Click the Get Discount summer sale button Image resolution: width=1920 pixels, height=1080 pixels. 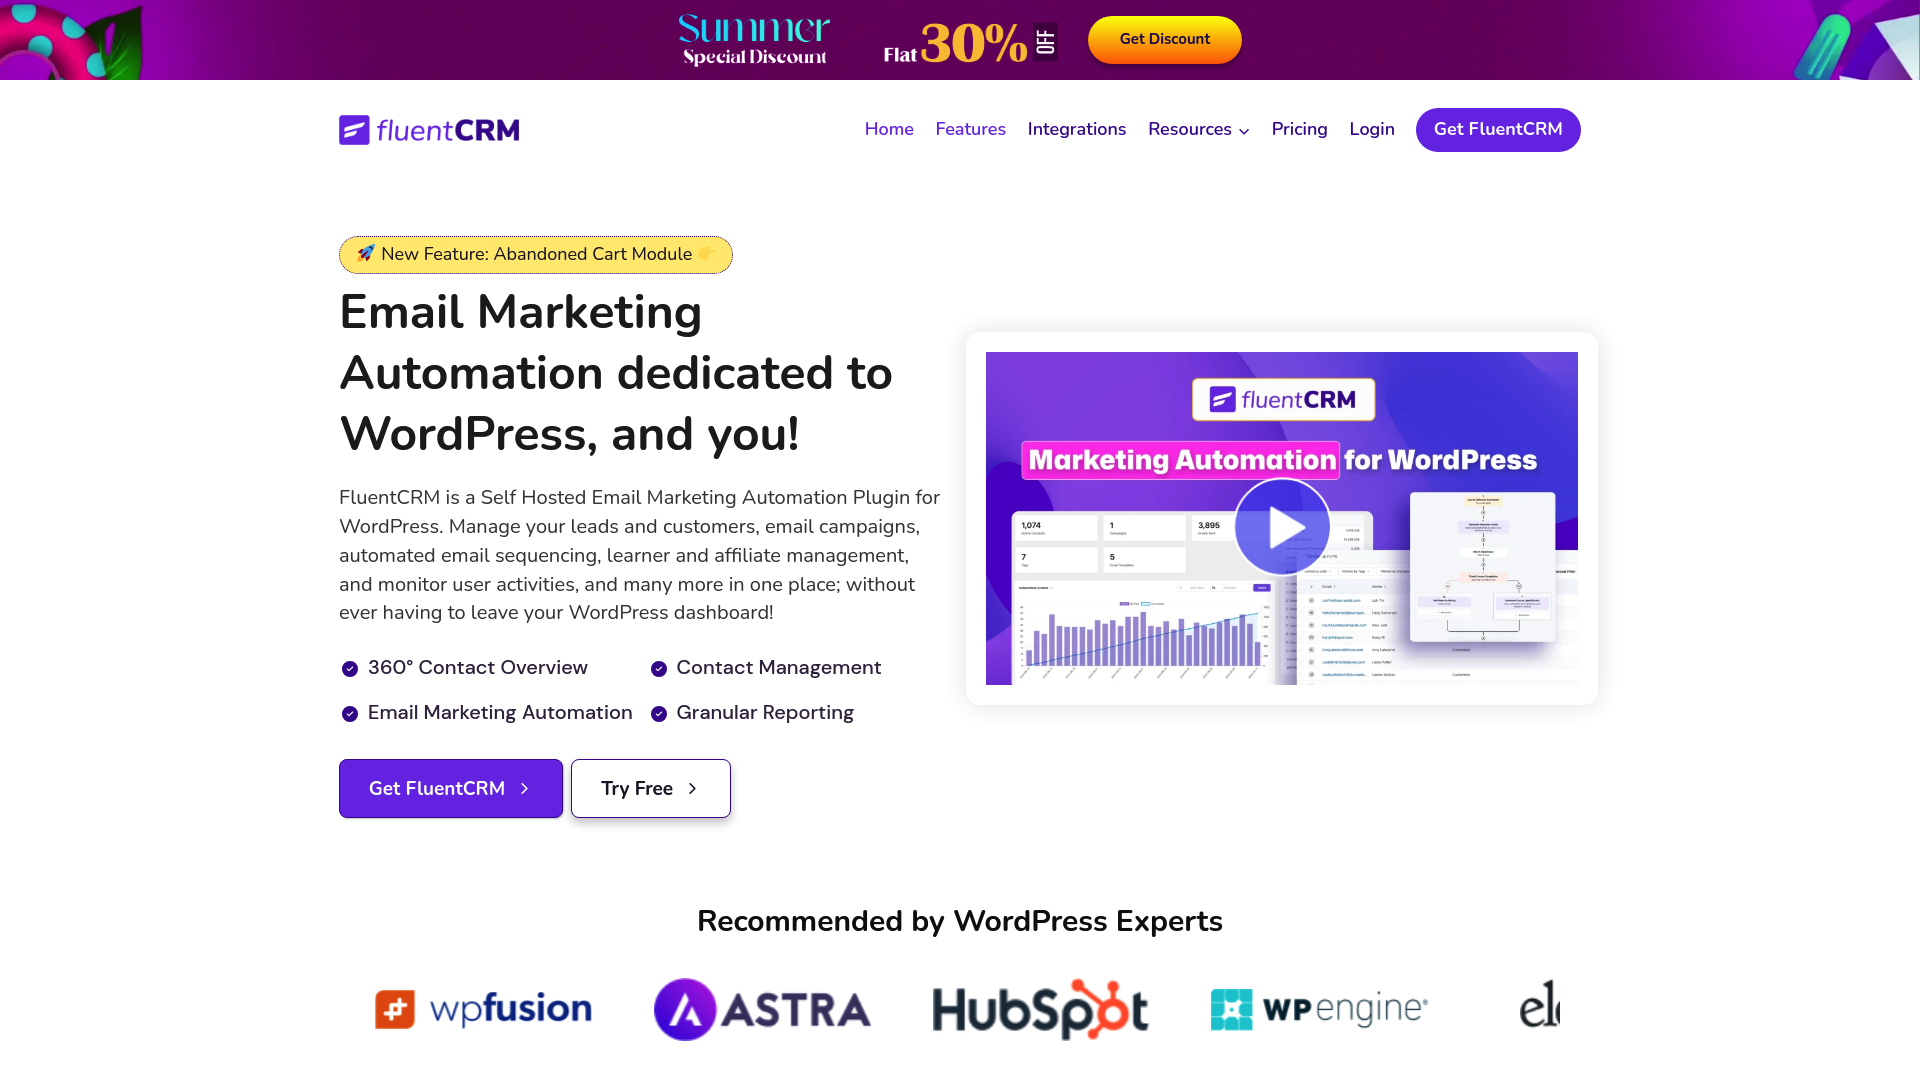click(x=1164, y=38)
